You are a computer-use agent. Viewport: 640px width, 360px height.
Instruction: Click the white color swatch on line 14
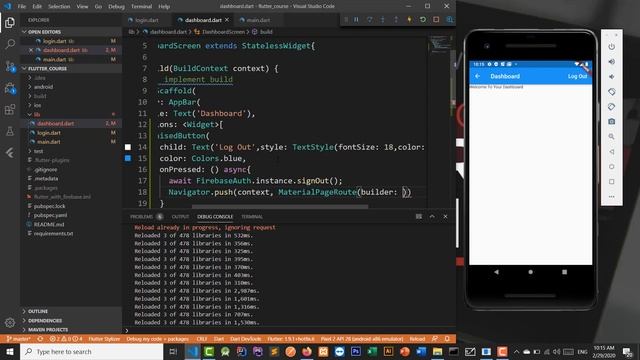point(128,147)
